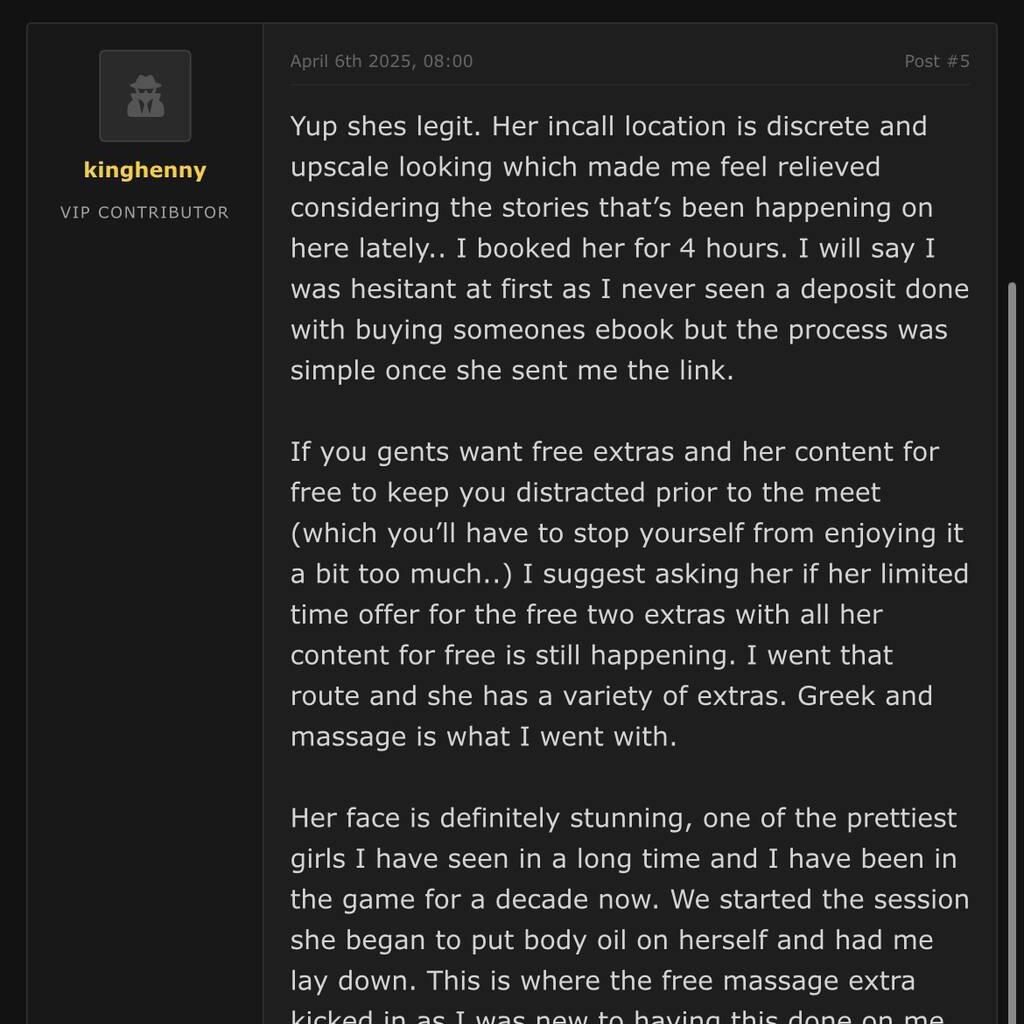
Task: Click the line "massage is what I went with."
Action: [484, 737]
